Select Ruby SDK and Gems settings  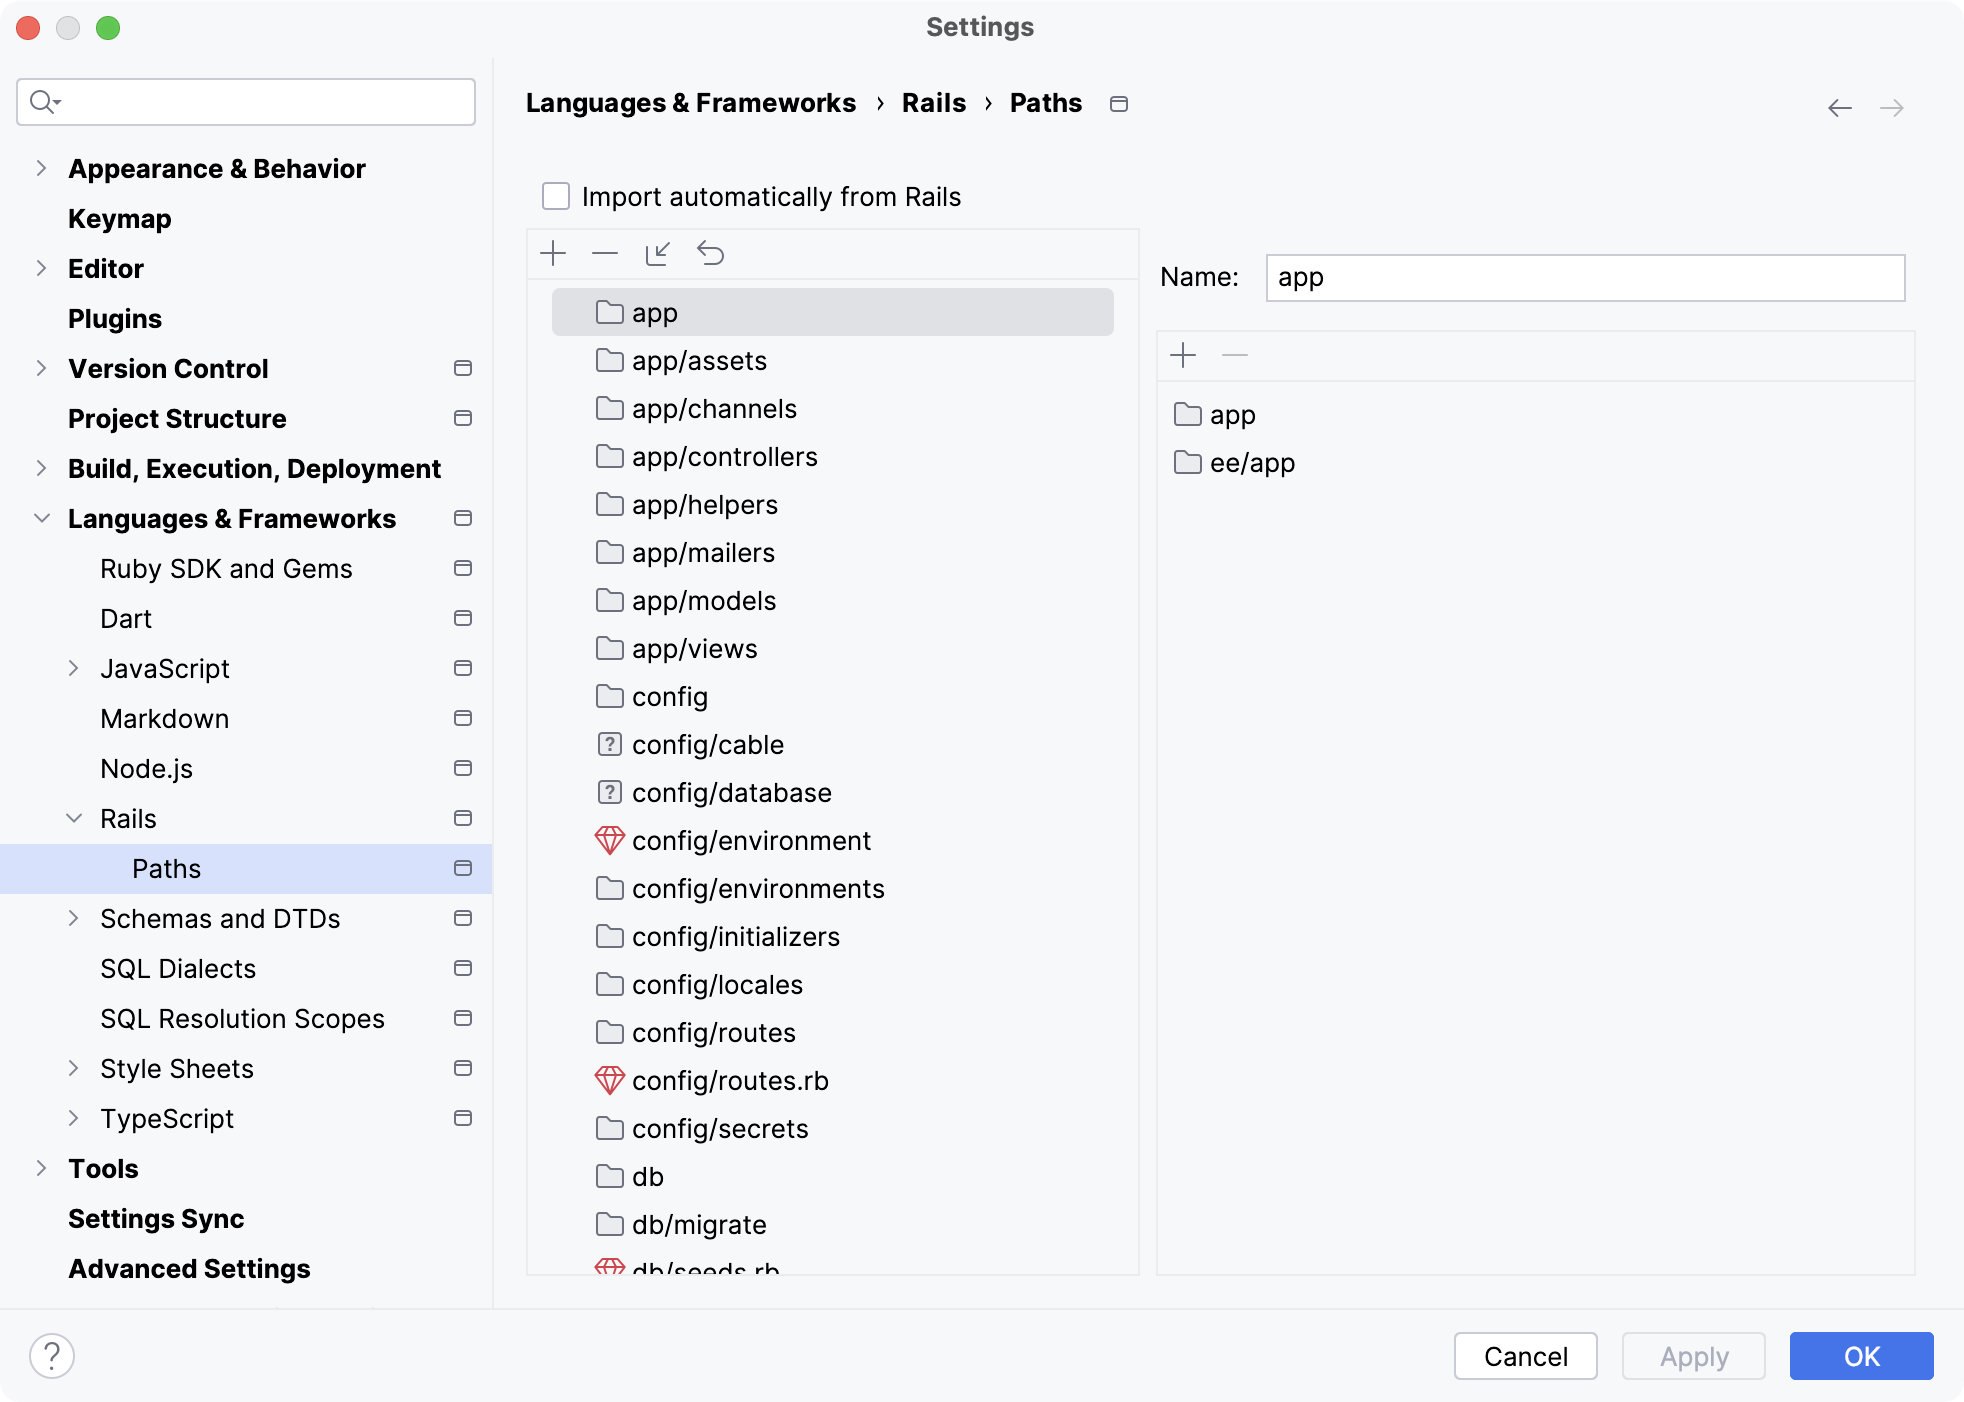click(226, 568)
